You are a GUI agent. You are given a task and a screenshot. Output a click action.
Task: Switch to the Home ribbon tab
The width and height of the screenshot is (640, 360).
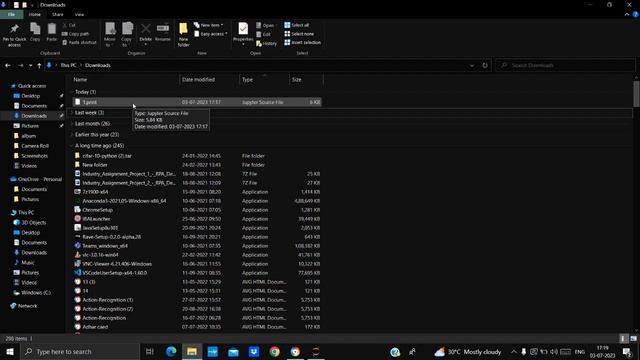coord(35,14)
